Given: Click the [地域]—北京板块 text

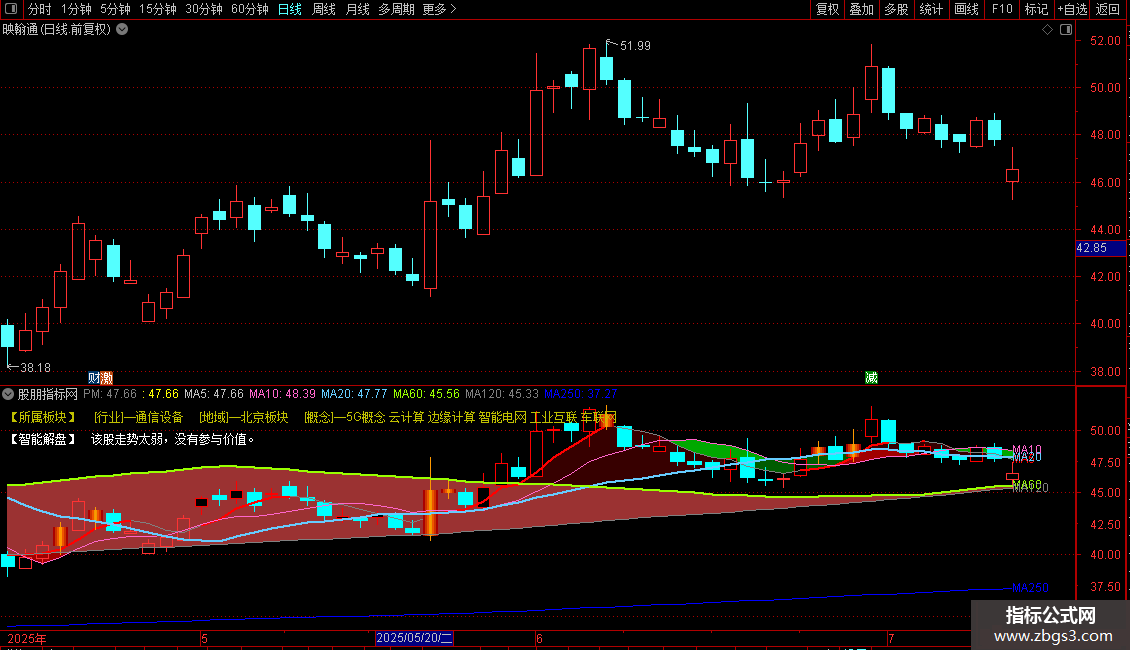Looking at the screenshot, I should pos(244,417).
